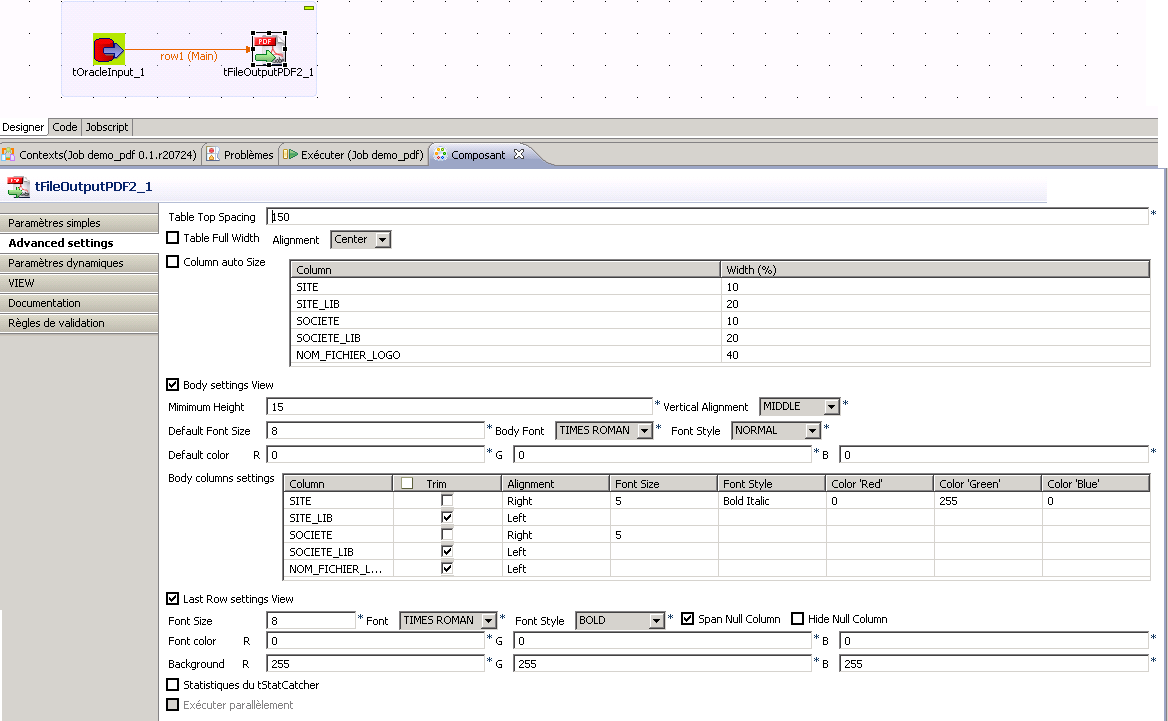Uncheck Trim for the SITE_LIB row
The width and height of the screenshot is (1168, 721).
[447, 517]
